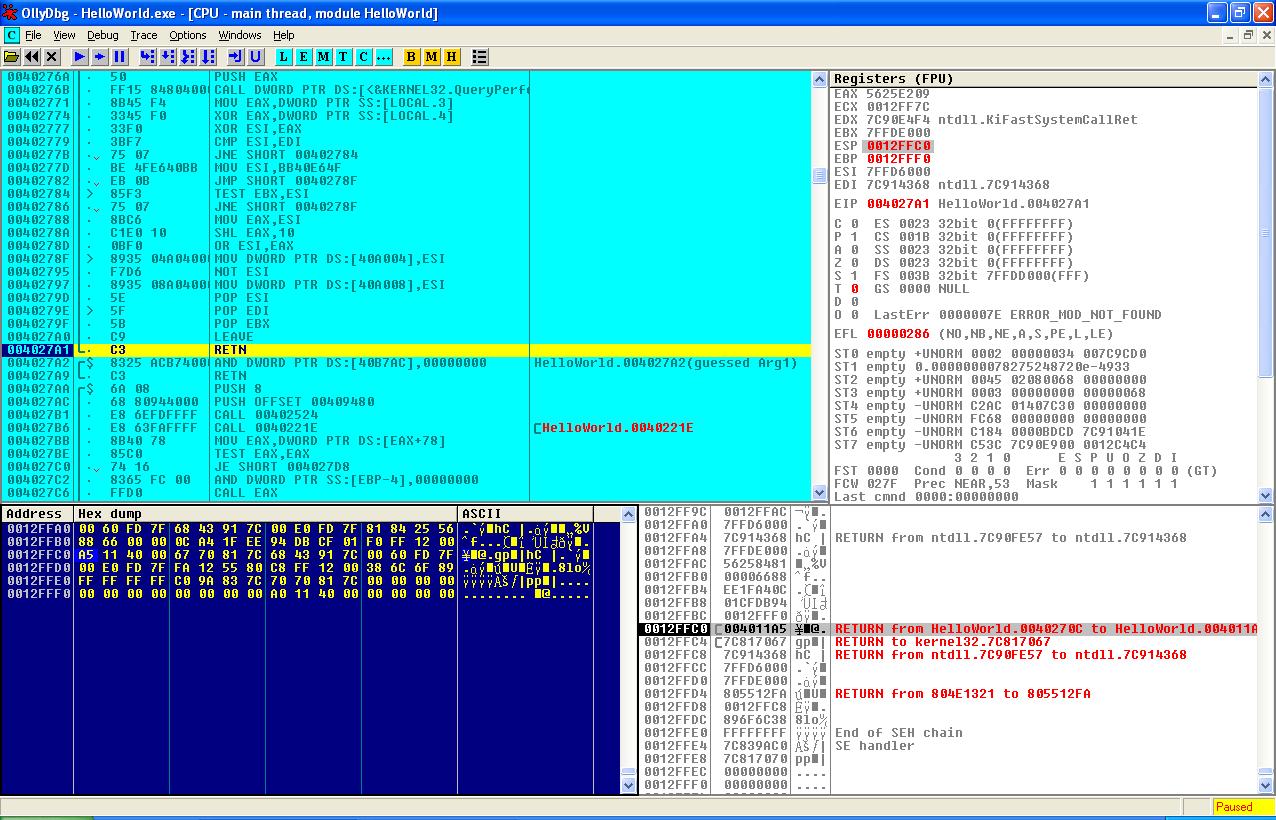
Task: Select the CALL 00402524 disassembly line
Action: 406,415
